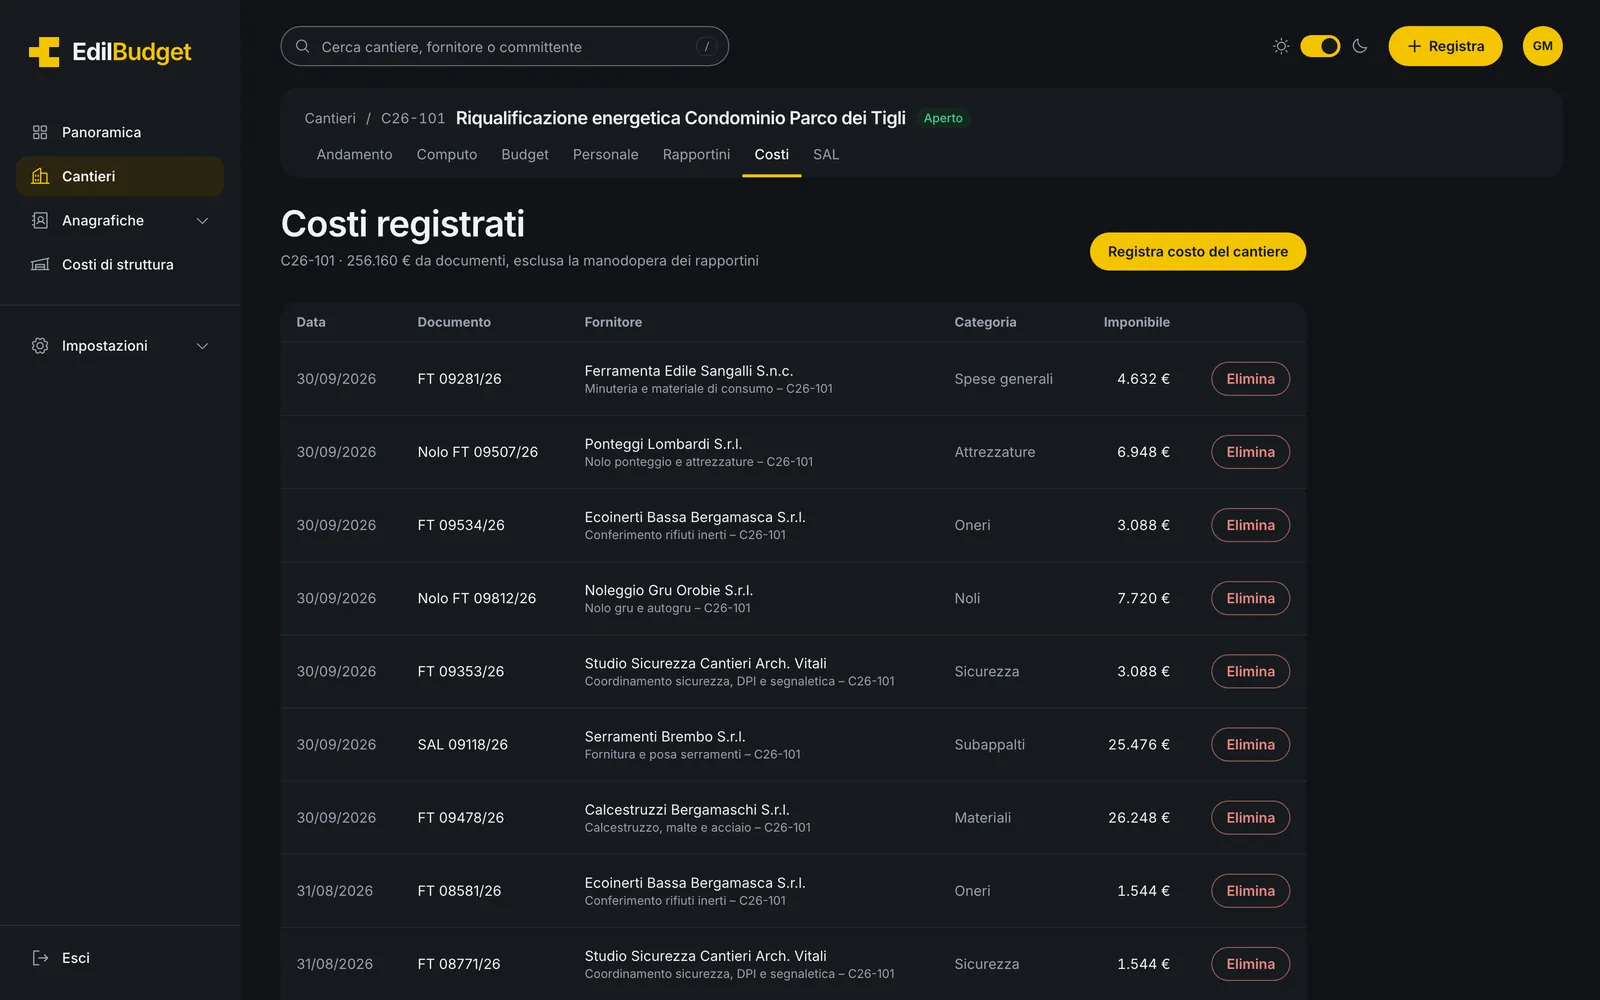Open the GM user avatar menu
This screenshot has height=1000, width=1600.
pyautogui.click(x=1542, y=46)
